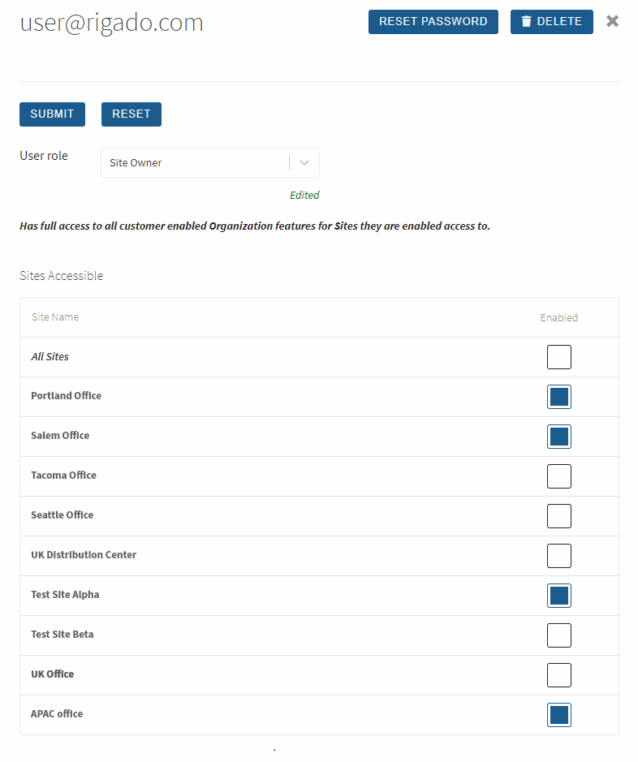Select the Portland Office site row
The height and width of the screenshot is (762, 638).
click(319, 397)
